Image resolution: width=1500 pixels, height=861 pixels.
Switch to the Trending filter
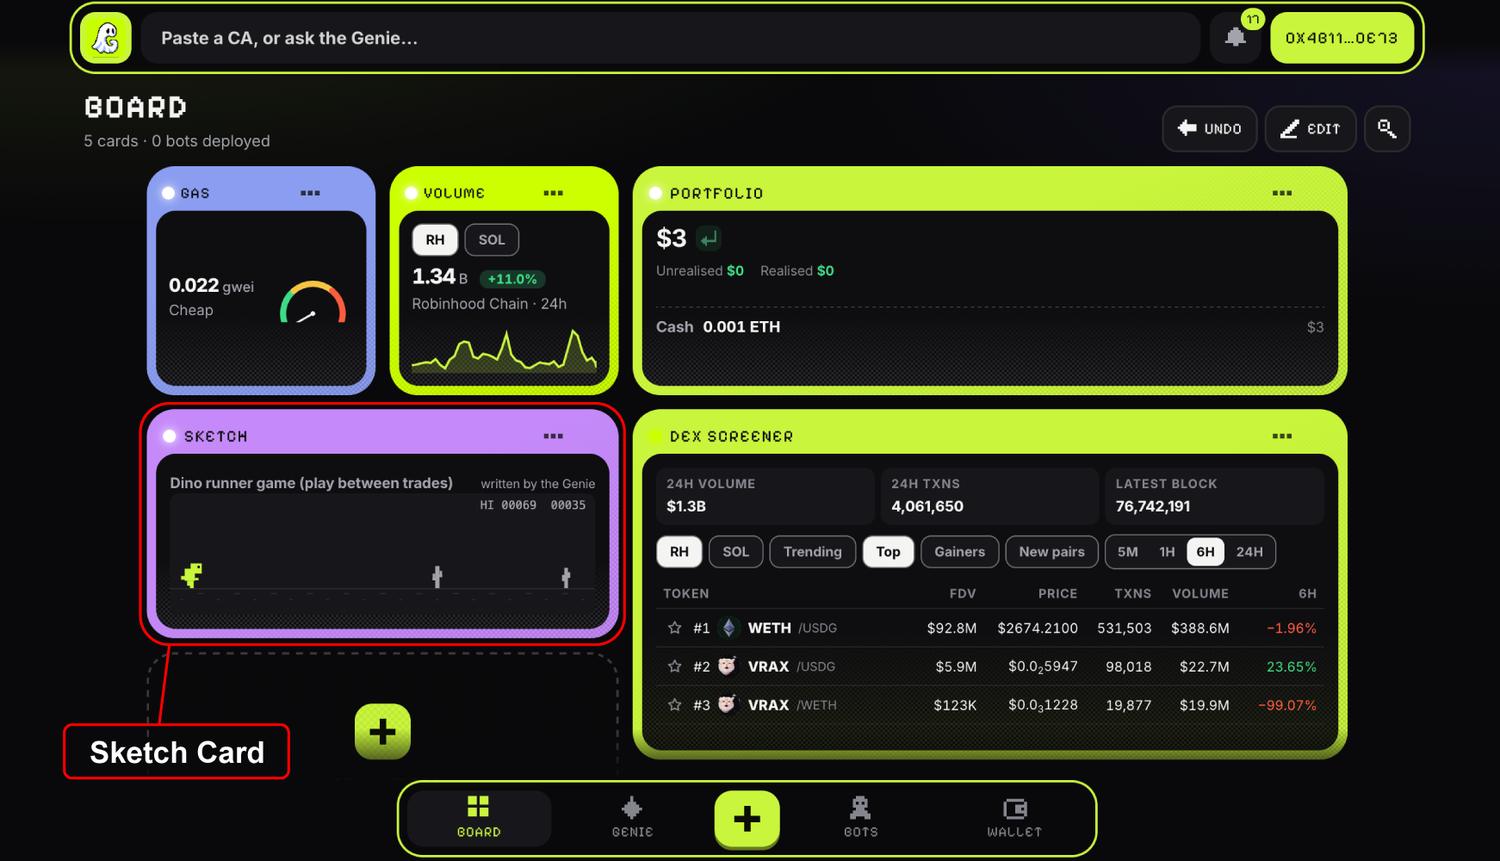pyautogui.click(x=813, y=552)
